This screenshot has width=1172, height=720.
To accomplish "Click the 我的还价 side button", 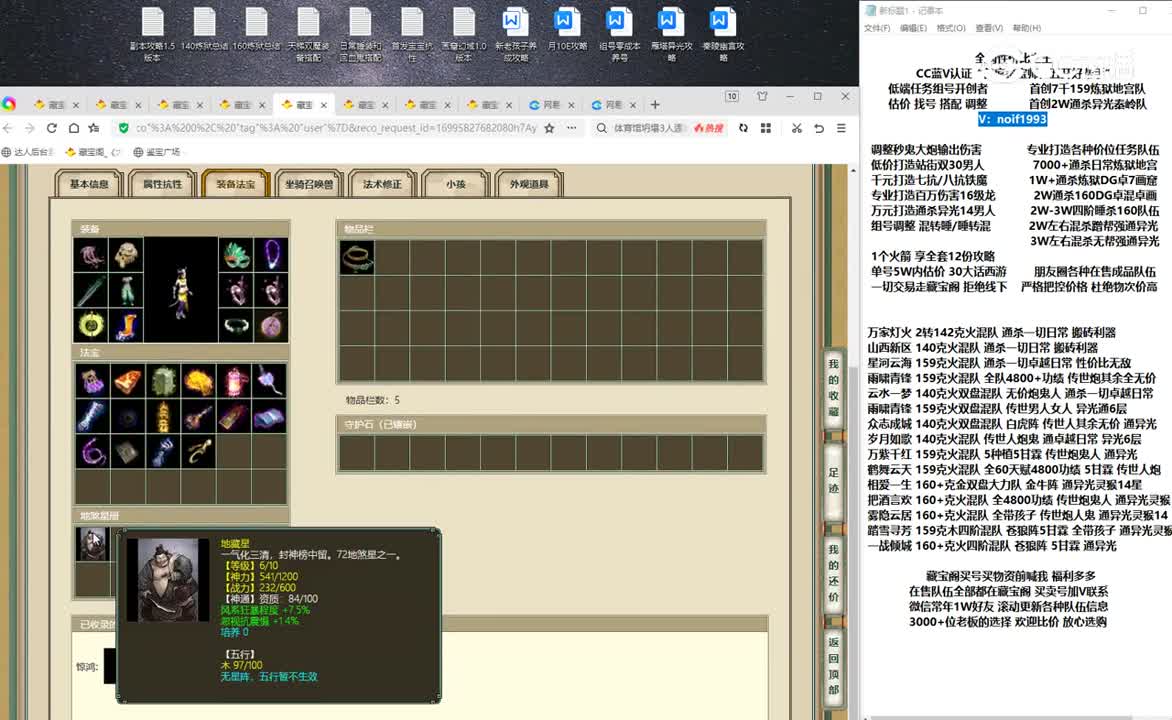I will point(833,573).
